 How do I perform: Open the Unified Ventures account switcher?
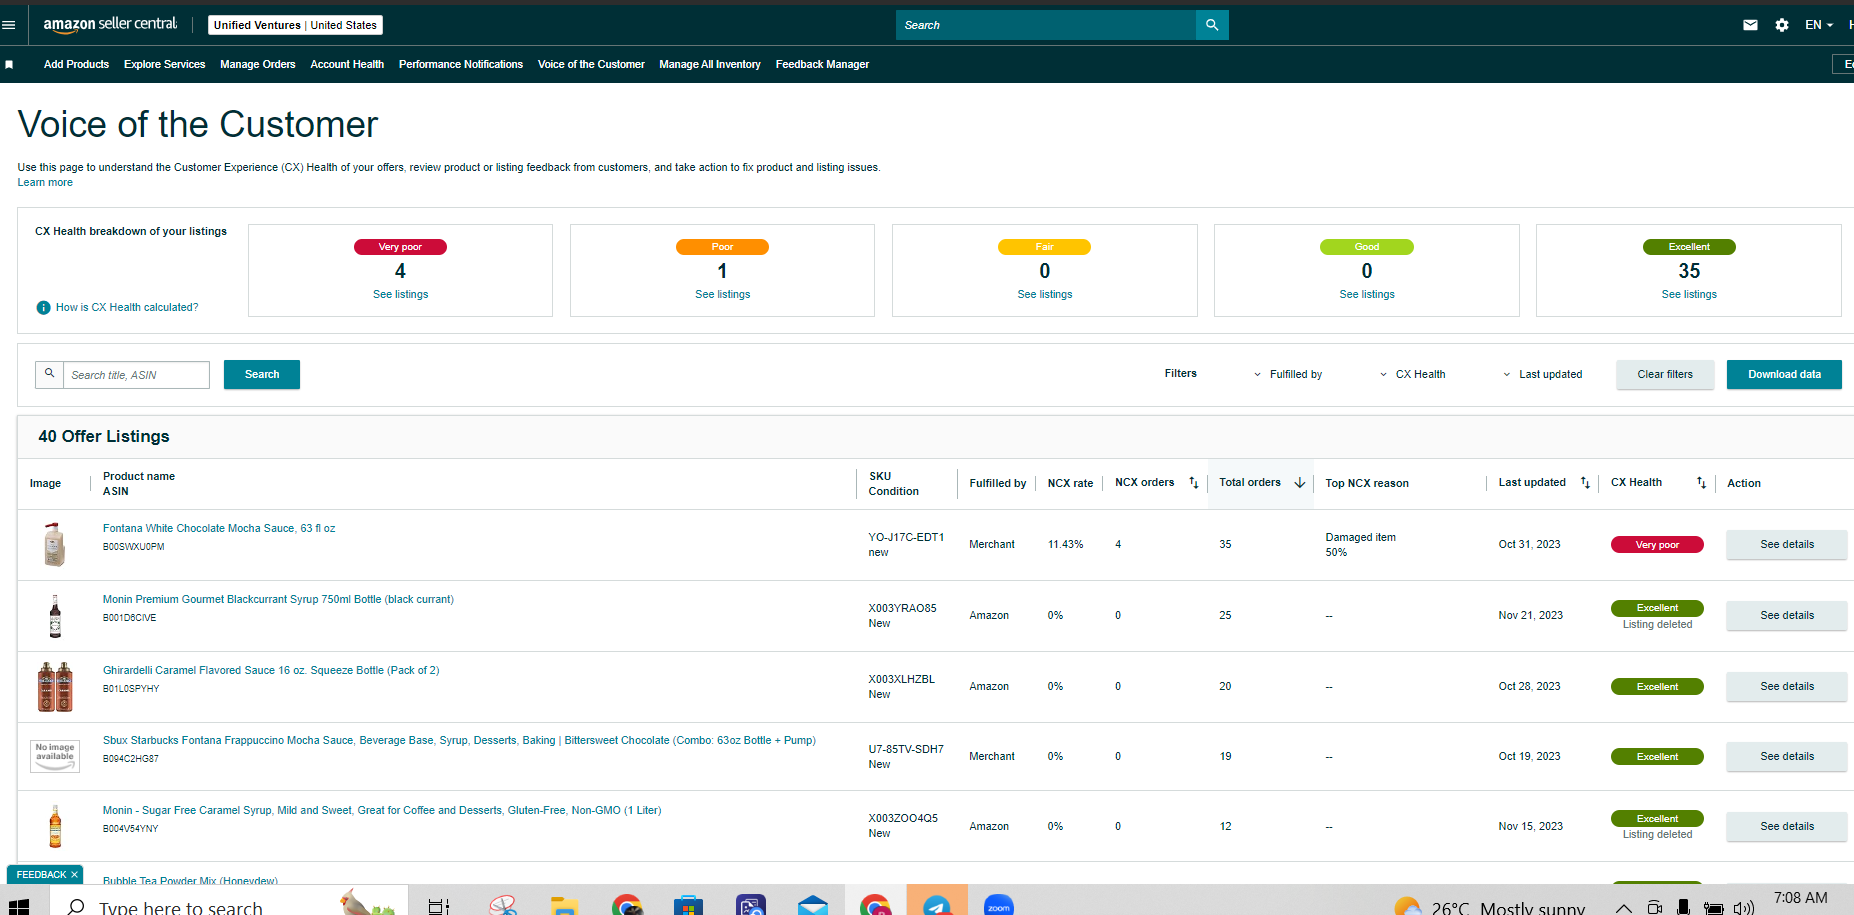click(295, 25)
